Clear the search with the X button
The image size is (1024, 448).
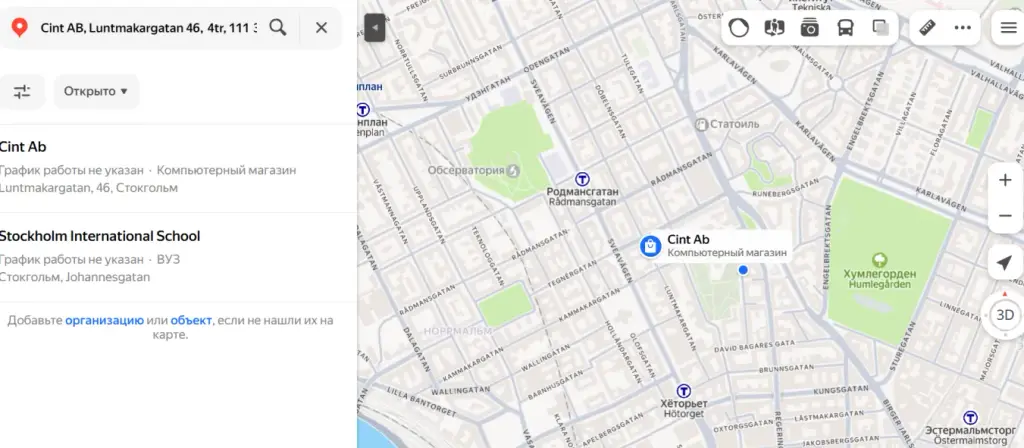point(321,27)
